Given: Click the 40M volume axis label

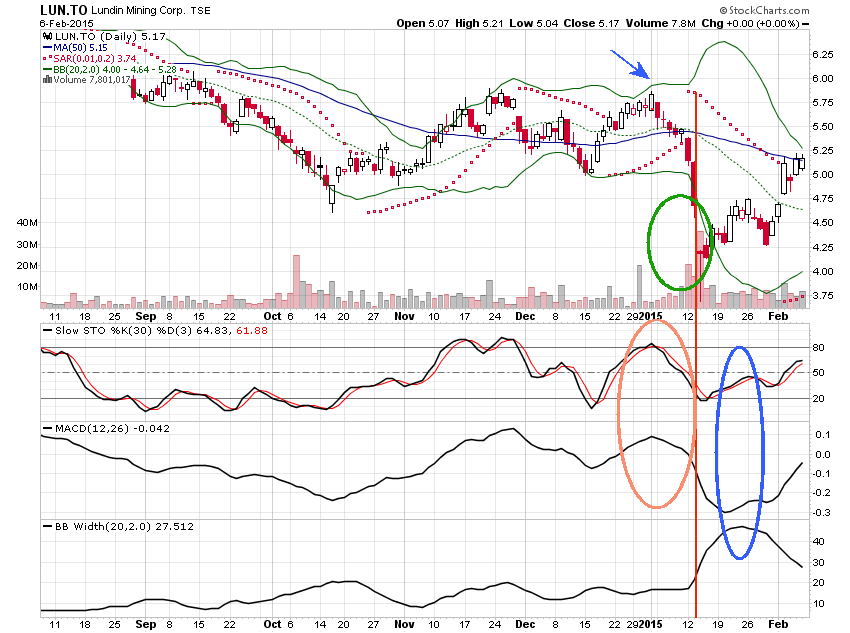Looking at the screenshot, I should (27, 222).
